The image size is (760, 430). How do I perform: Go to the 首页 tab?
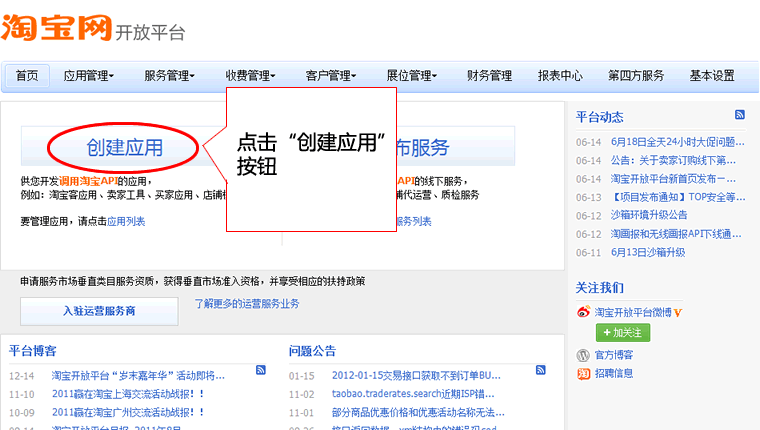point(27,76)
